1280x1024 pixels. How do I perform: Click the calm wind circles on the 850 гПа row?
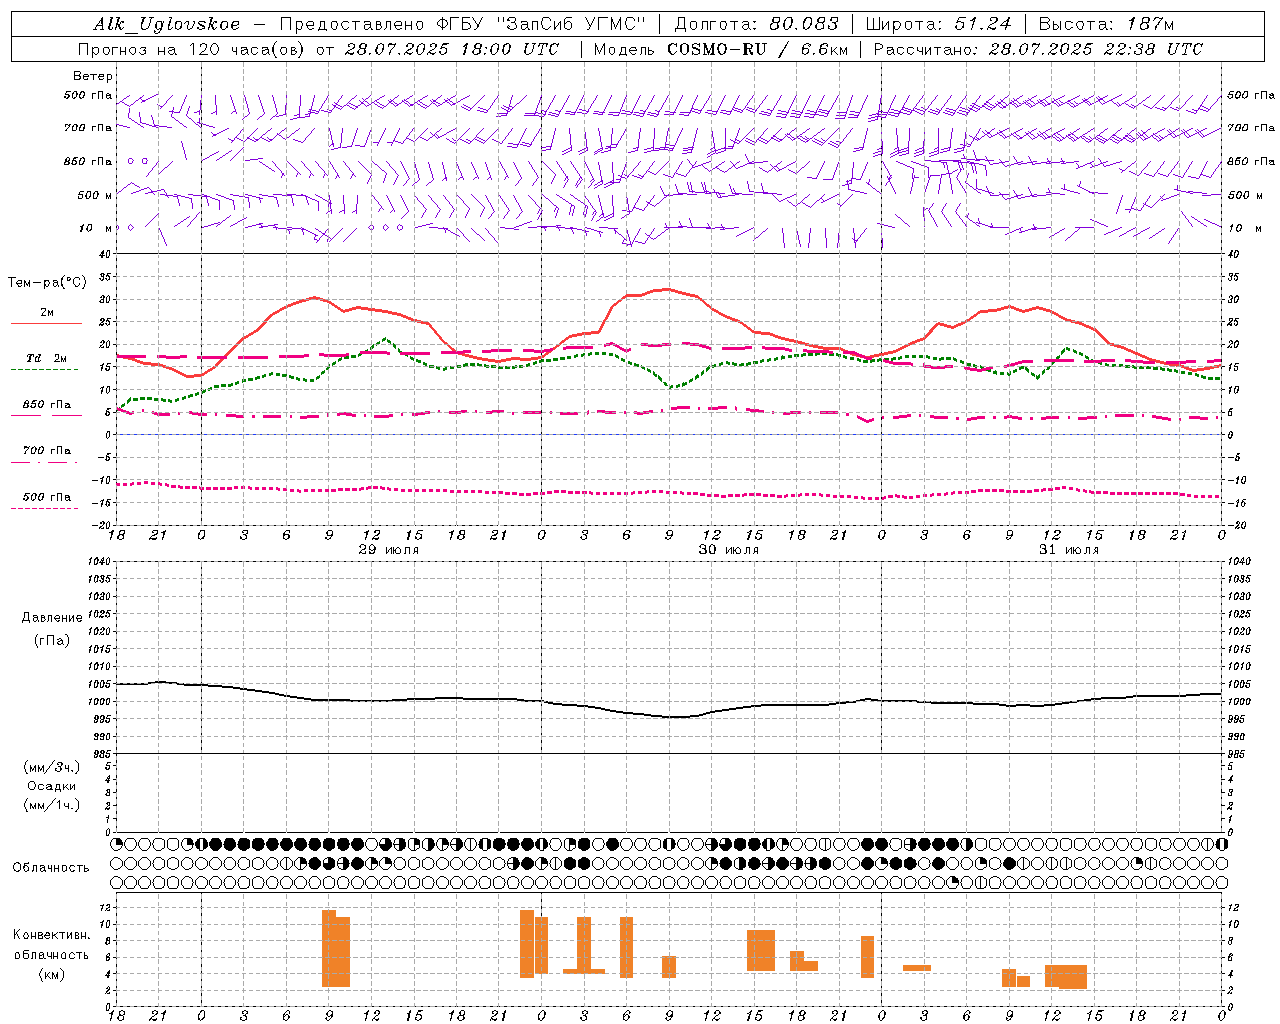[x=137, y=160]
